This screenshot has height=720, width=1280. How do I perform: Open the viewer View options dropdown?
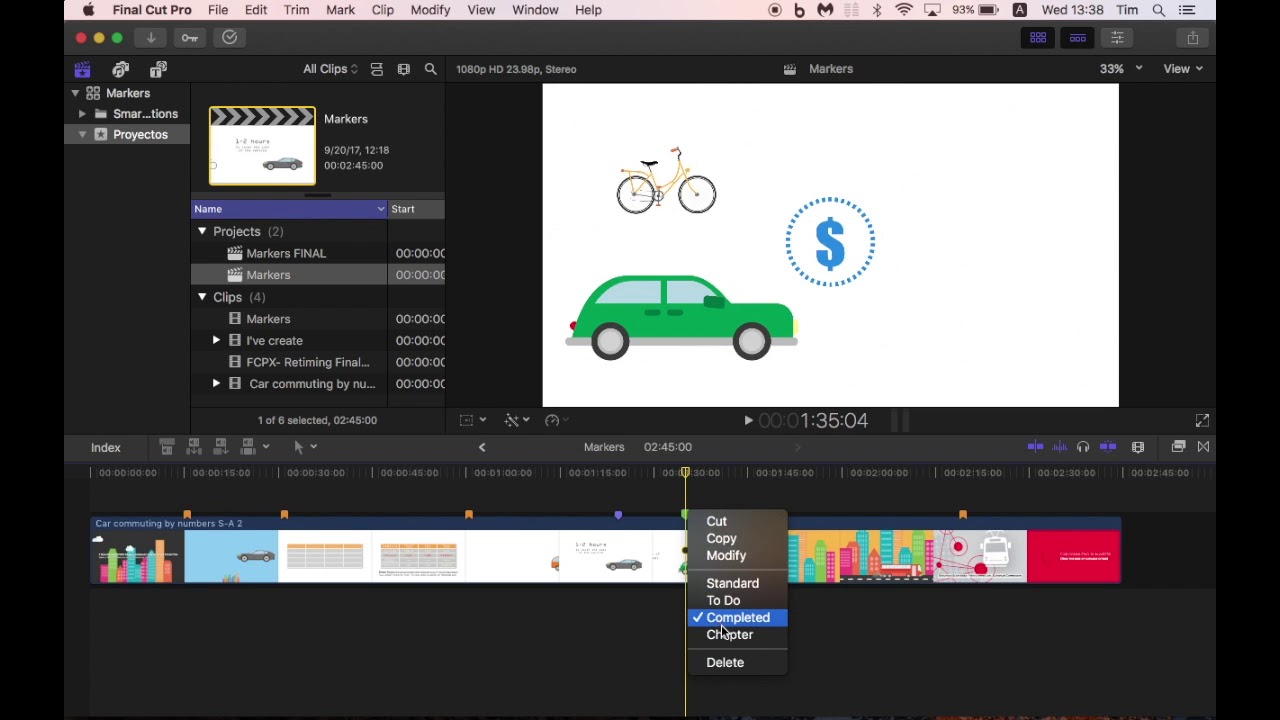click(1183, 69)
